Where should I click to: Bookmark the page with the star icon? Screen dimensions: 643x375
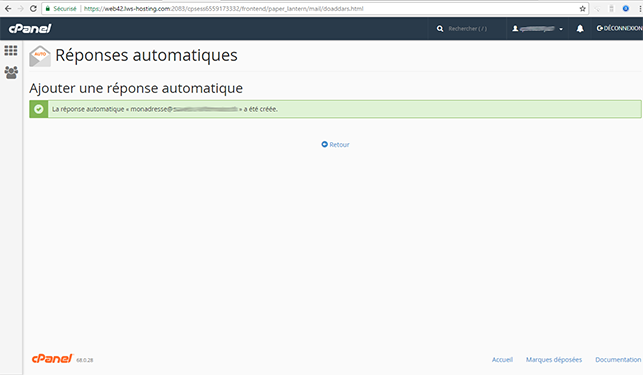point(582,9)
